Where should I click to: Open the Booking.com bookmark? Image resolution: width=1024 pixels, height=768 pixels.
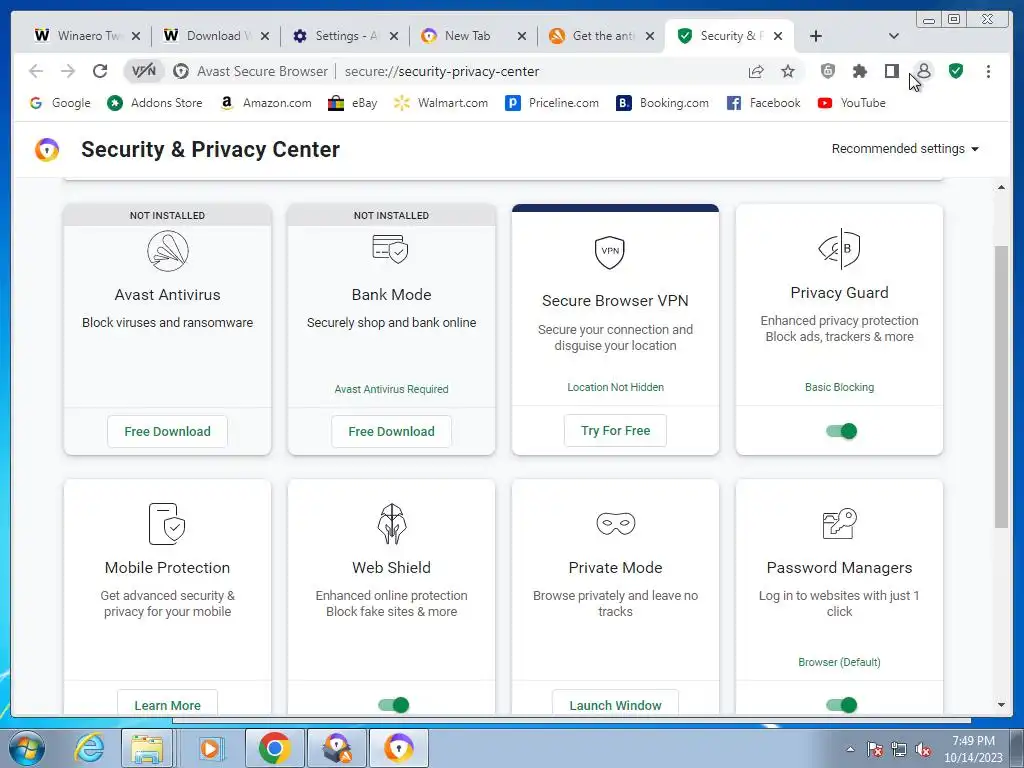pos(663,103)
